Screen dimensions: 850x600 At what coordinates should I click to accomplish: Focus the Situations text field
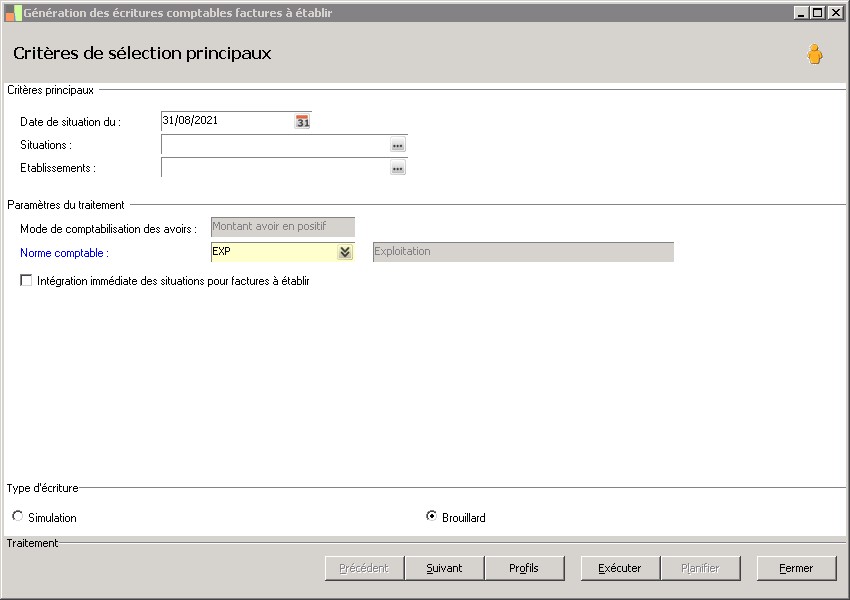[274, 145]
